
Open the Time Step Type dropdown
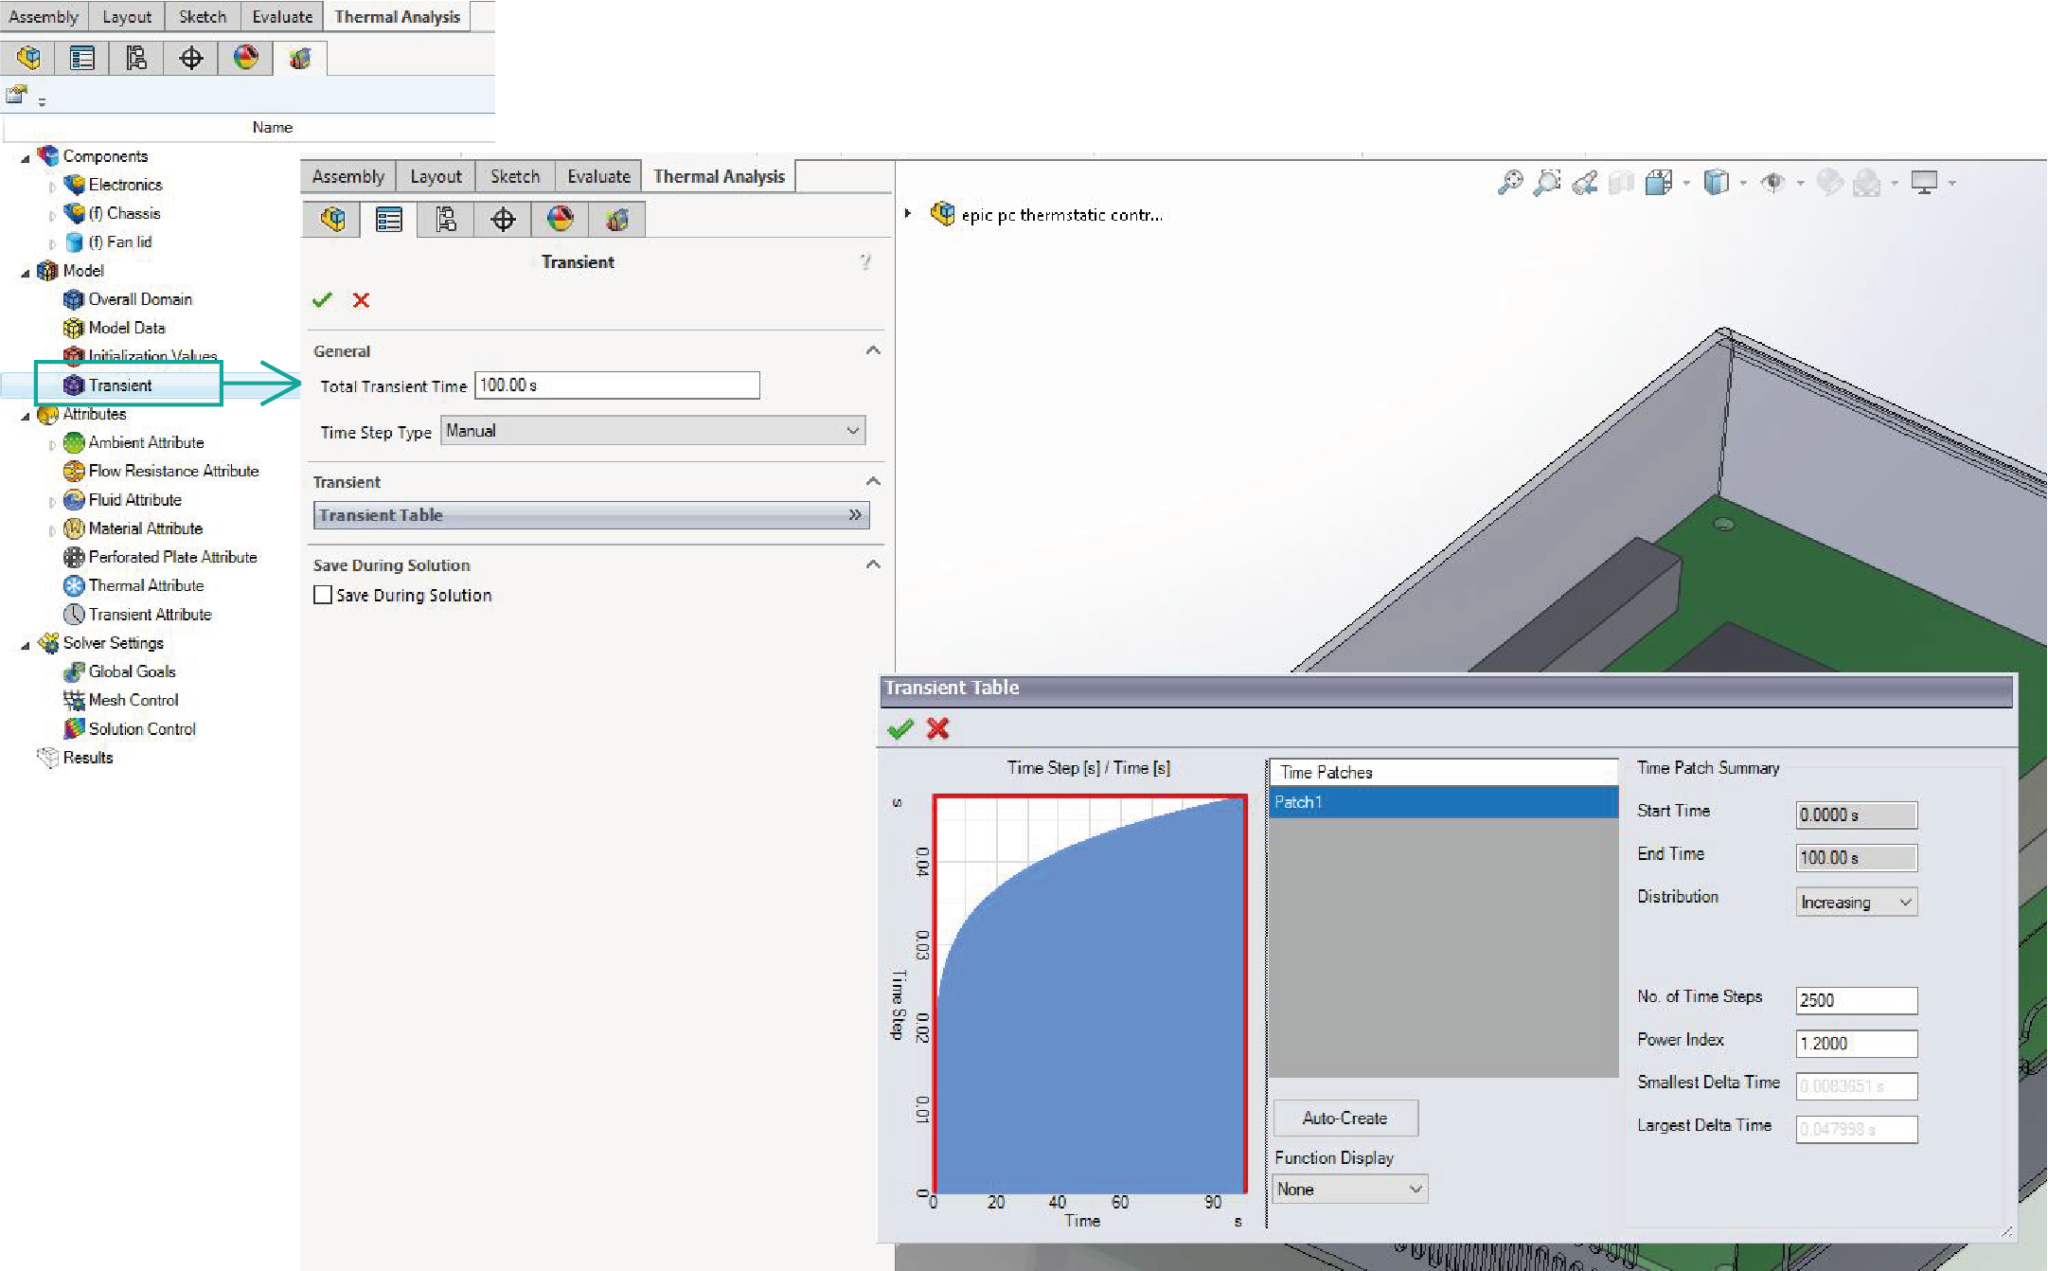coord(652,431)
